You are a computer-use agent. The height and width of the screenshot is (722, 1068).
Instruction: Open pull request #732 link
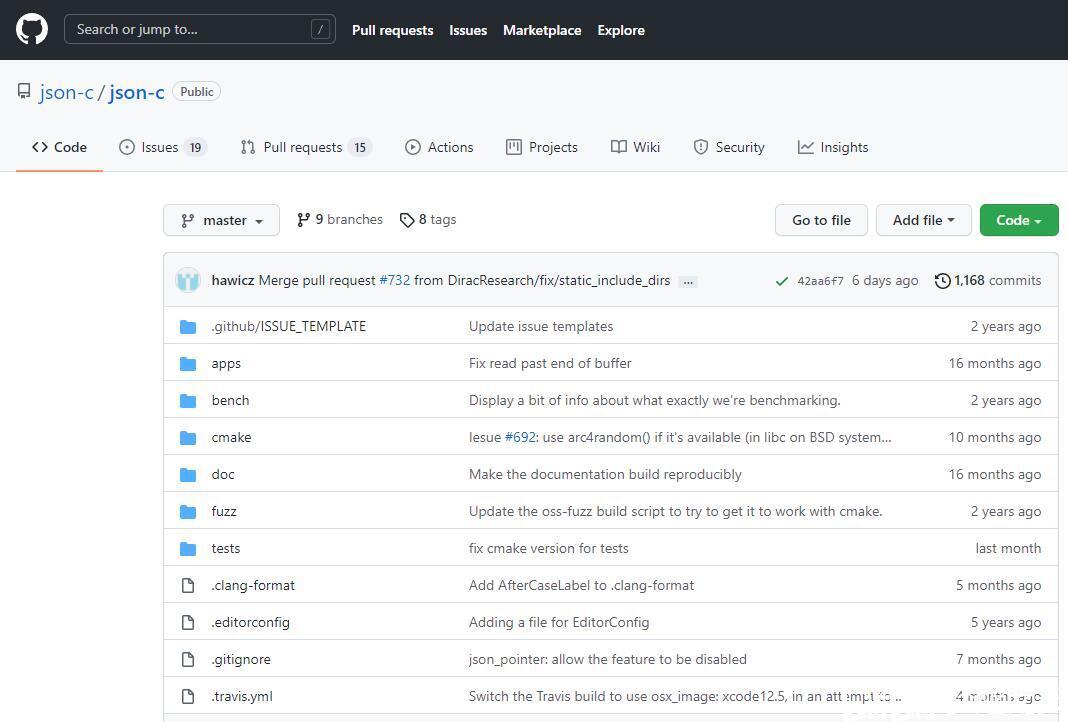[395, 280]
